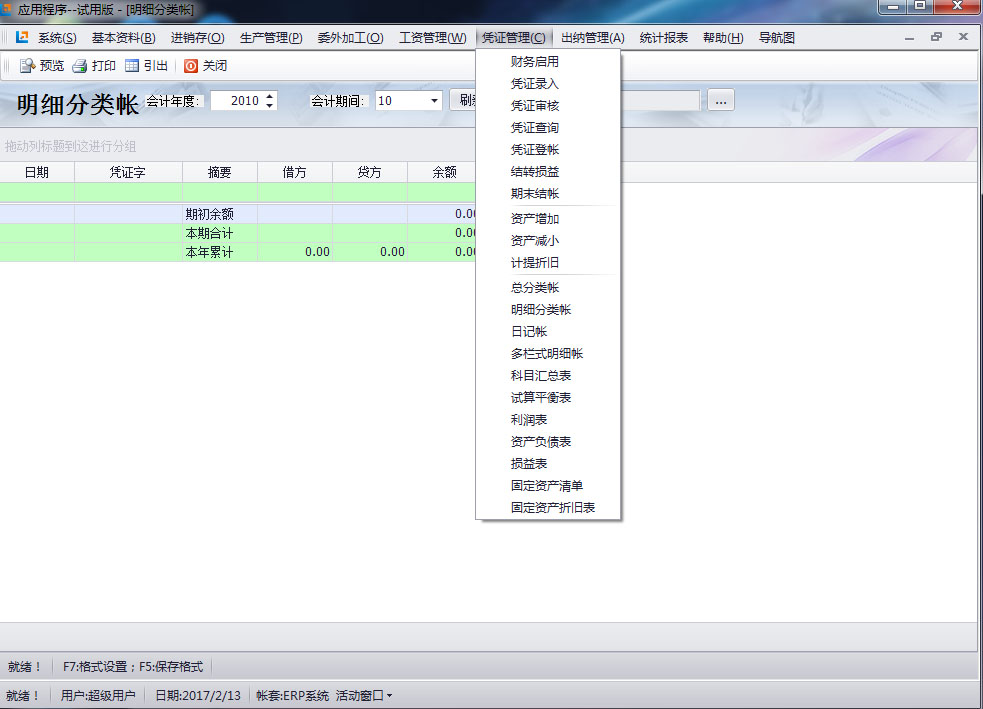This screenshot has width=983, height=709.
Task: Open the 生产管理(P) menu
Action: [271, 38]
